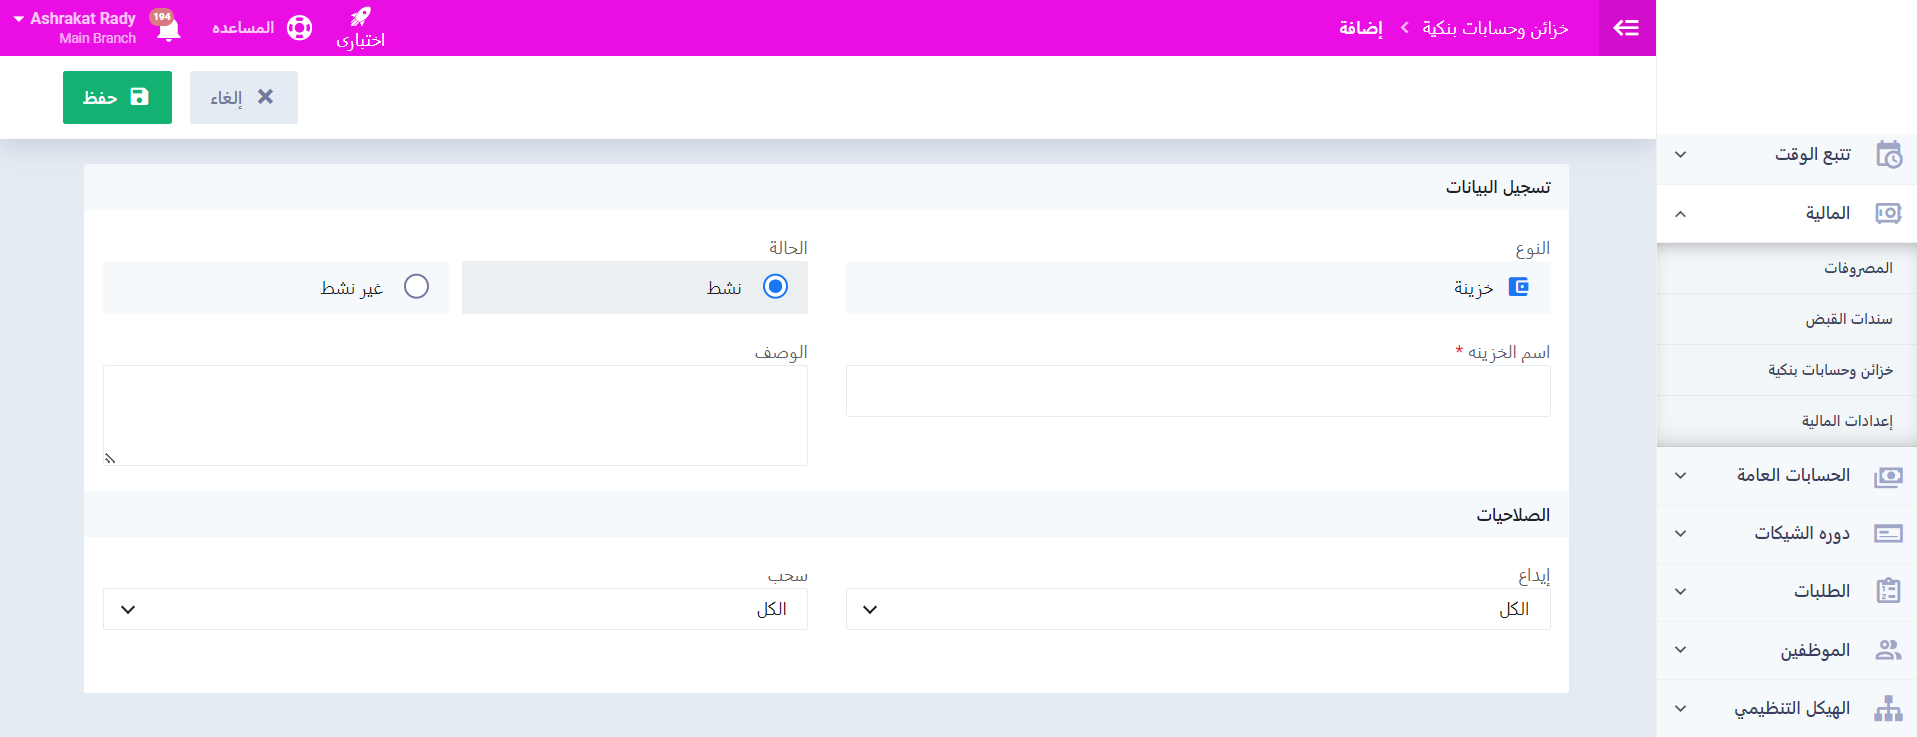Screen dimensions: 1917x737
Task: Open سندات القبض menu item
Action: pyautogui.click(x=1848, y=319)
